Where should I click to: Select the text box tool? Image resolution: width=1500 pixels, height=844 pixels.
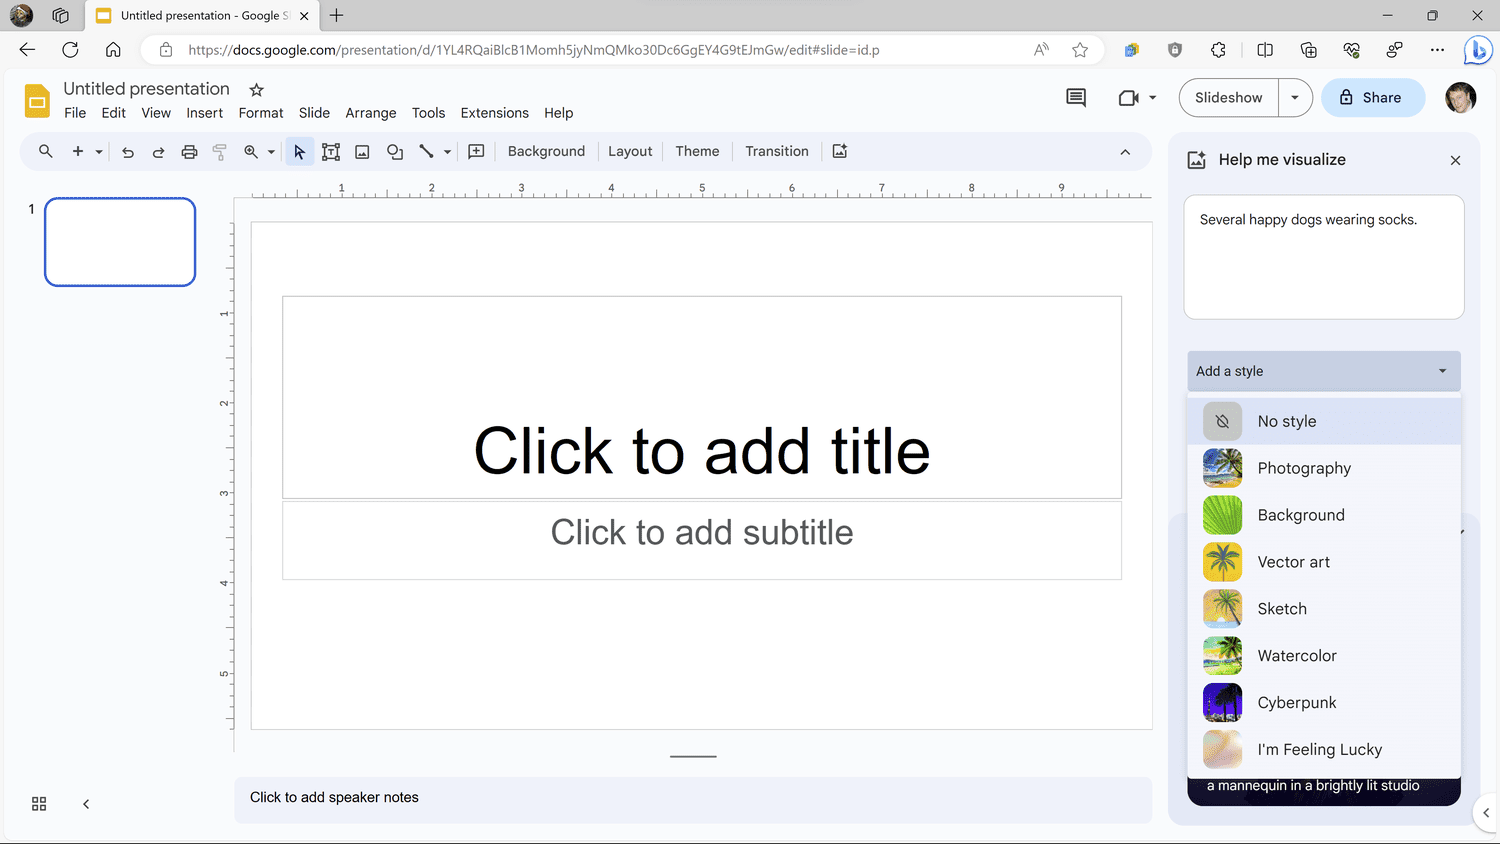(x=331, y=152)
